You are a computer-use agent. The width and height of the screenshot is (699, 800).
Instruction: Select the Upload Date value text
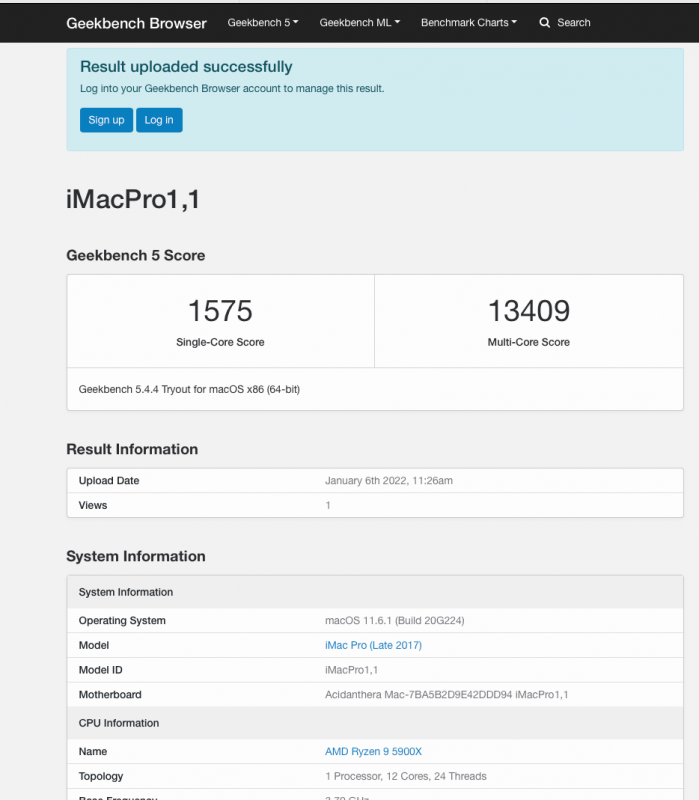pyautogui.click(x=389, y=481)
